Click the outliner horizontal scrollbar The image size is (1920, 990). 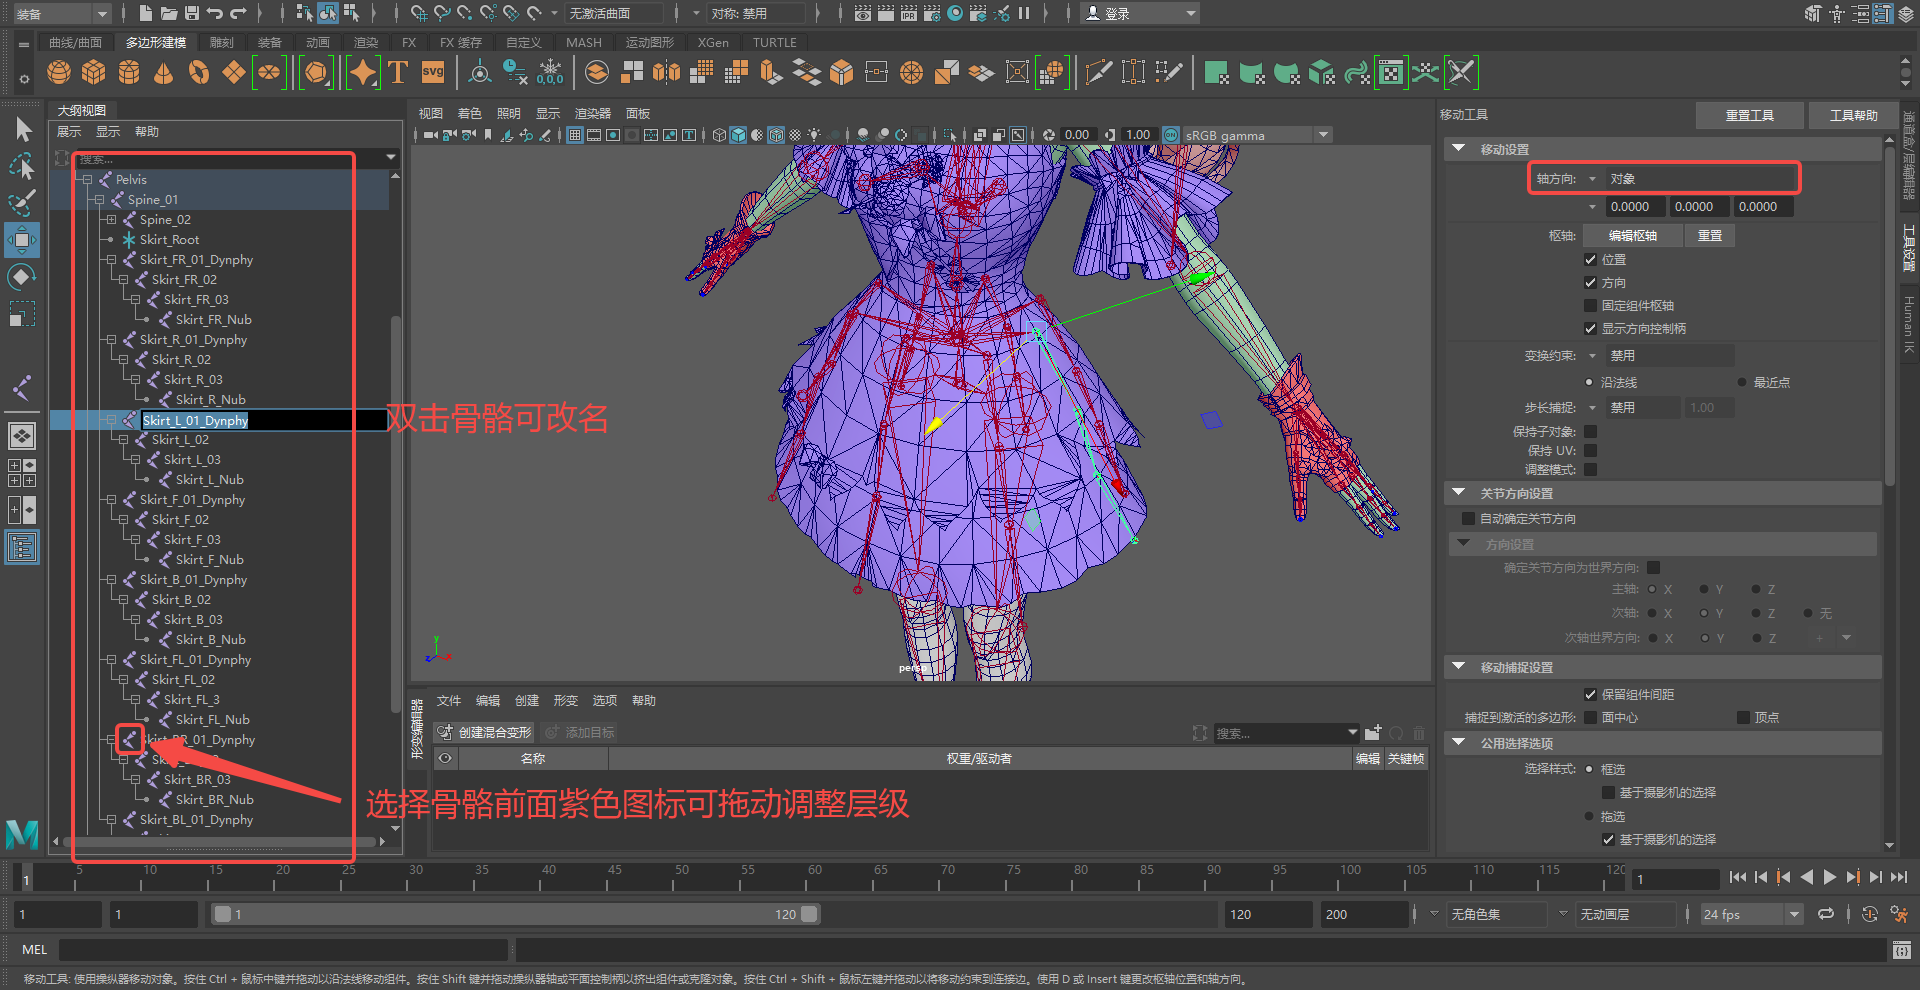218,841
